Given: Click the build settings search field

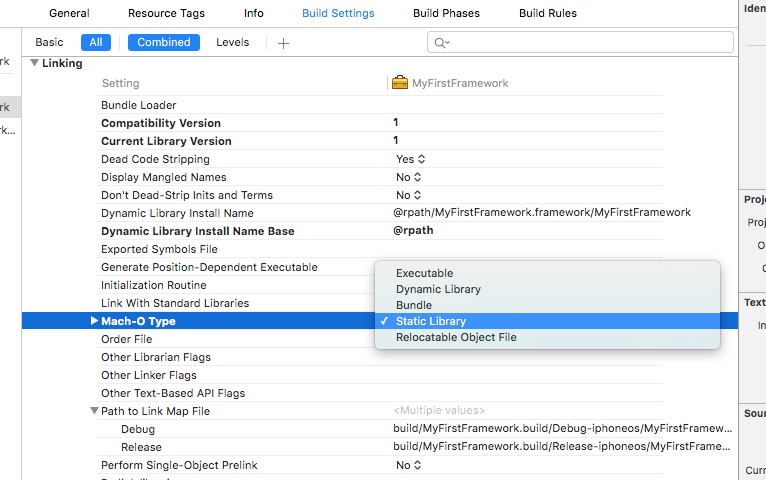Looking at the screenshot, I should [x=580, y=42].
